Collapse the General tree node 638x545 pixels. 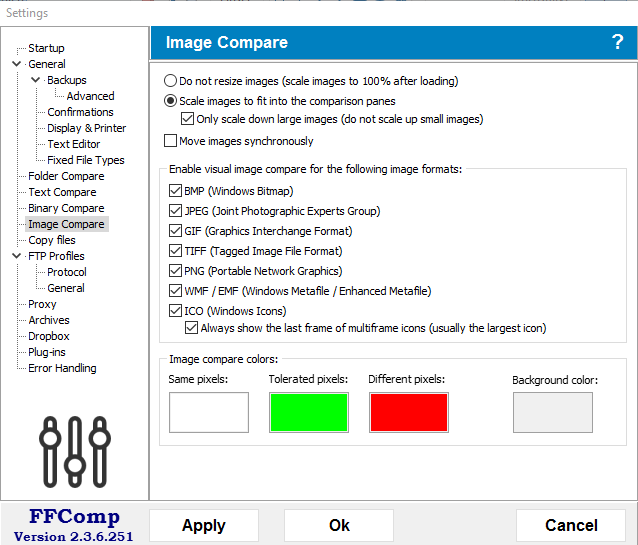pyautogui.click(x=17, y=64)
